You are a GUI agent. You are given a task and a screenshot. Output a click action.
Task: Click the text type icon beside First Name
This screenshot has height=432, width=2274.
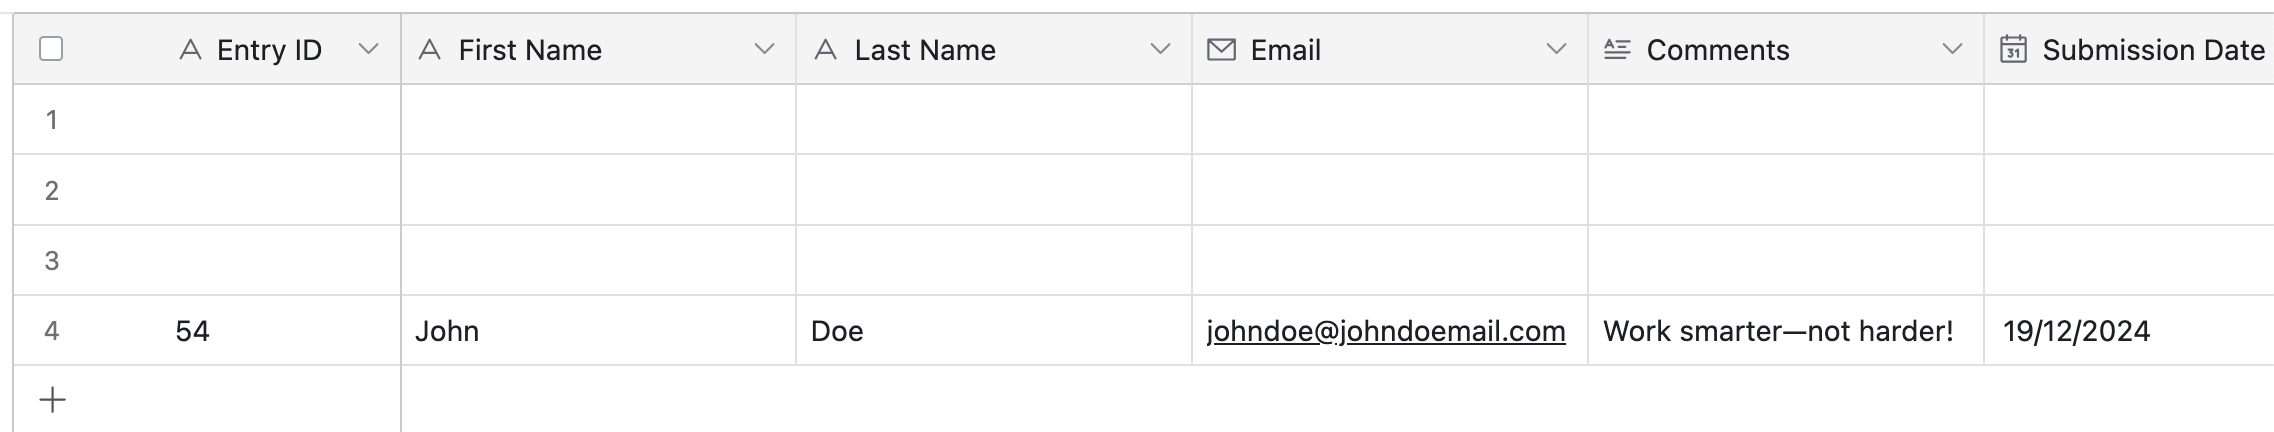click(430, 50)
